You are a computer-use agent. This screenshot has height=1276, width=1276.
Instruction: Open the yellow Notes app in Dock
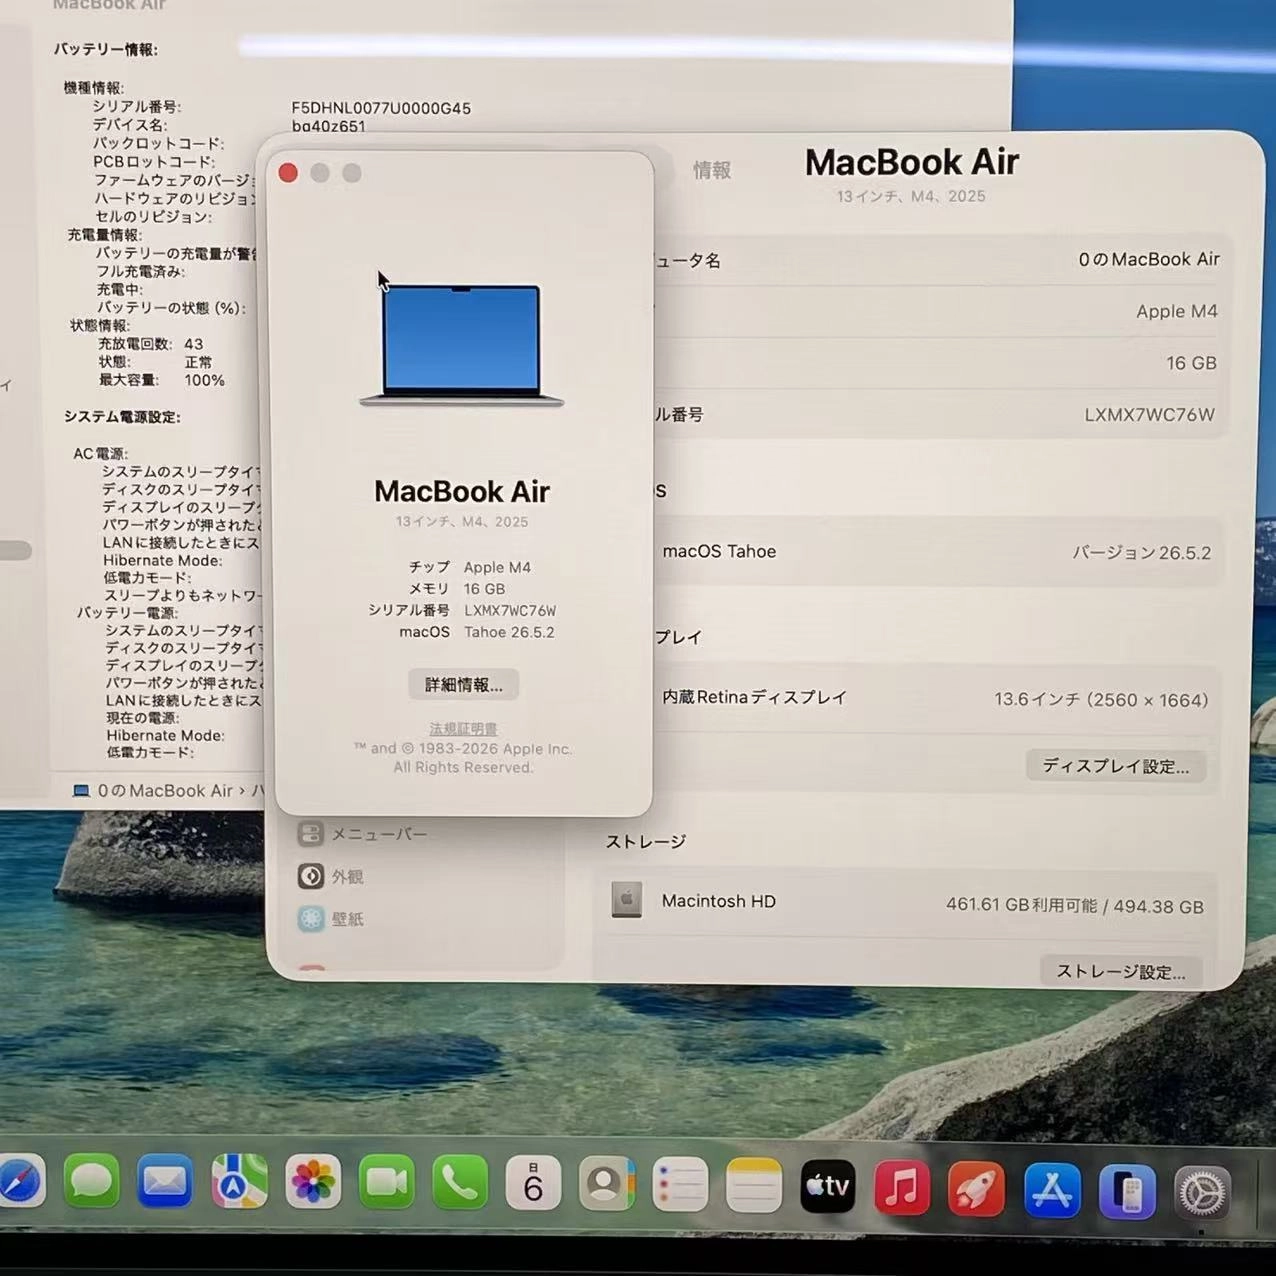(754, 1186)
